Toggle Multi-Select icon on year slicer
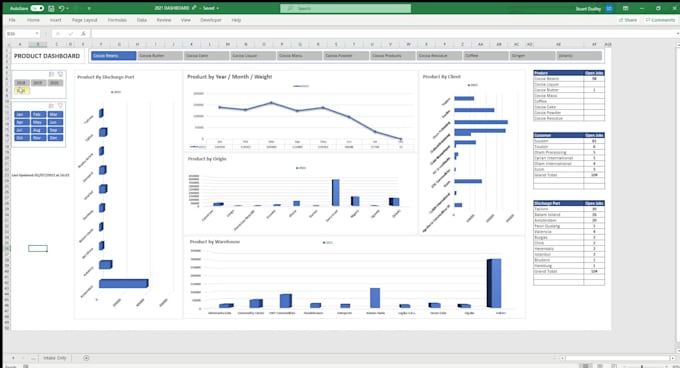This screenshot has width=680, height=368. (51, 74)
